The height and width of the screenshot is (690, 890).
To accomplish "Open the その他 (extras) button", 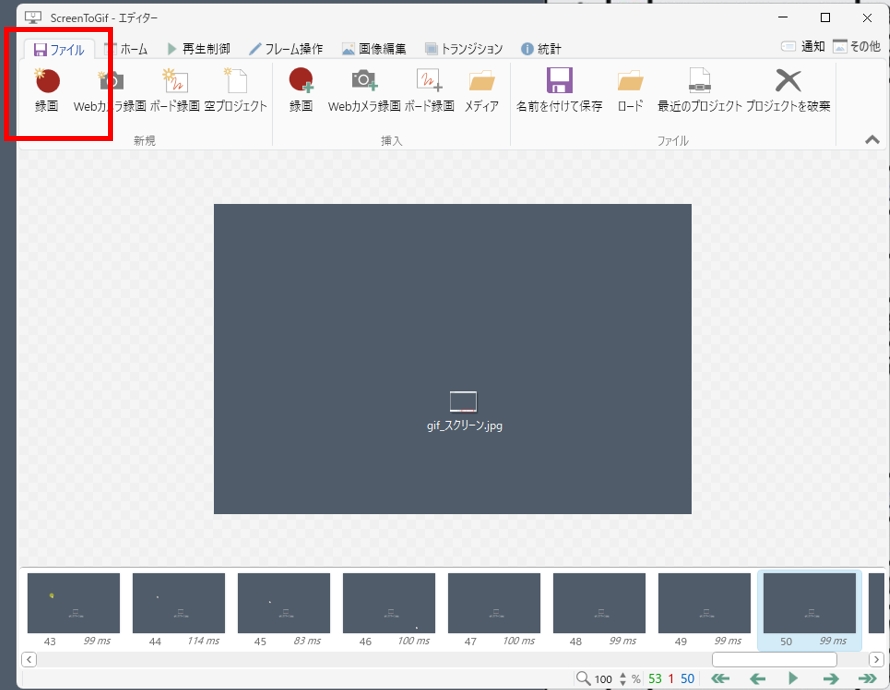I will click(x=856, y=47).
